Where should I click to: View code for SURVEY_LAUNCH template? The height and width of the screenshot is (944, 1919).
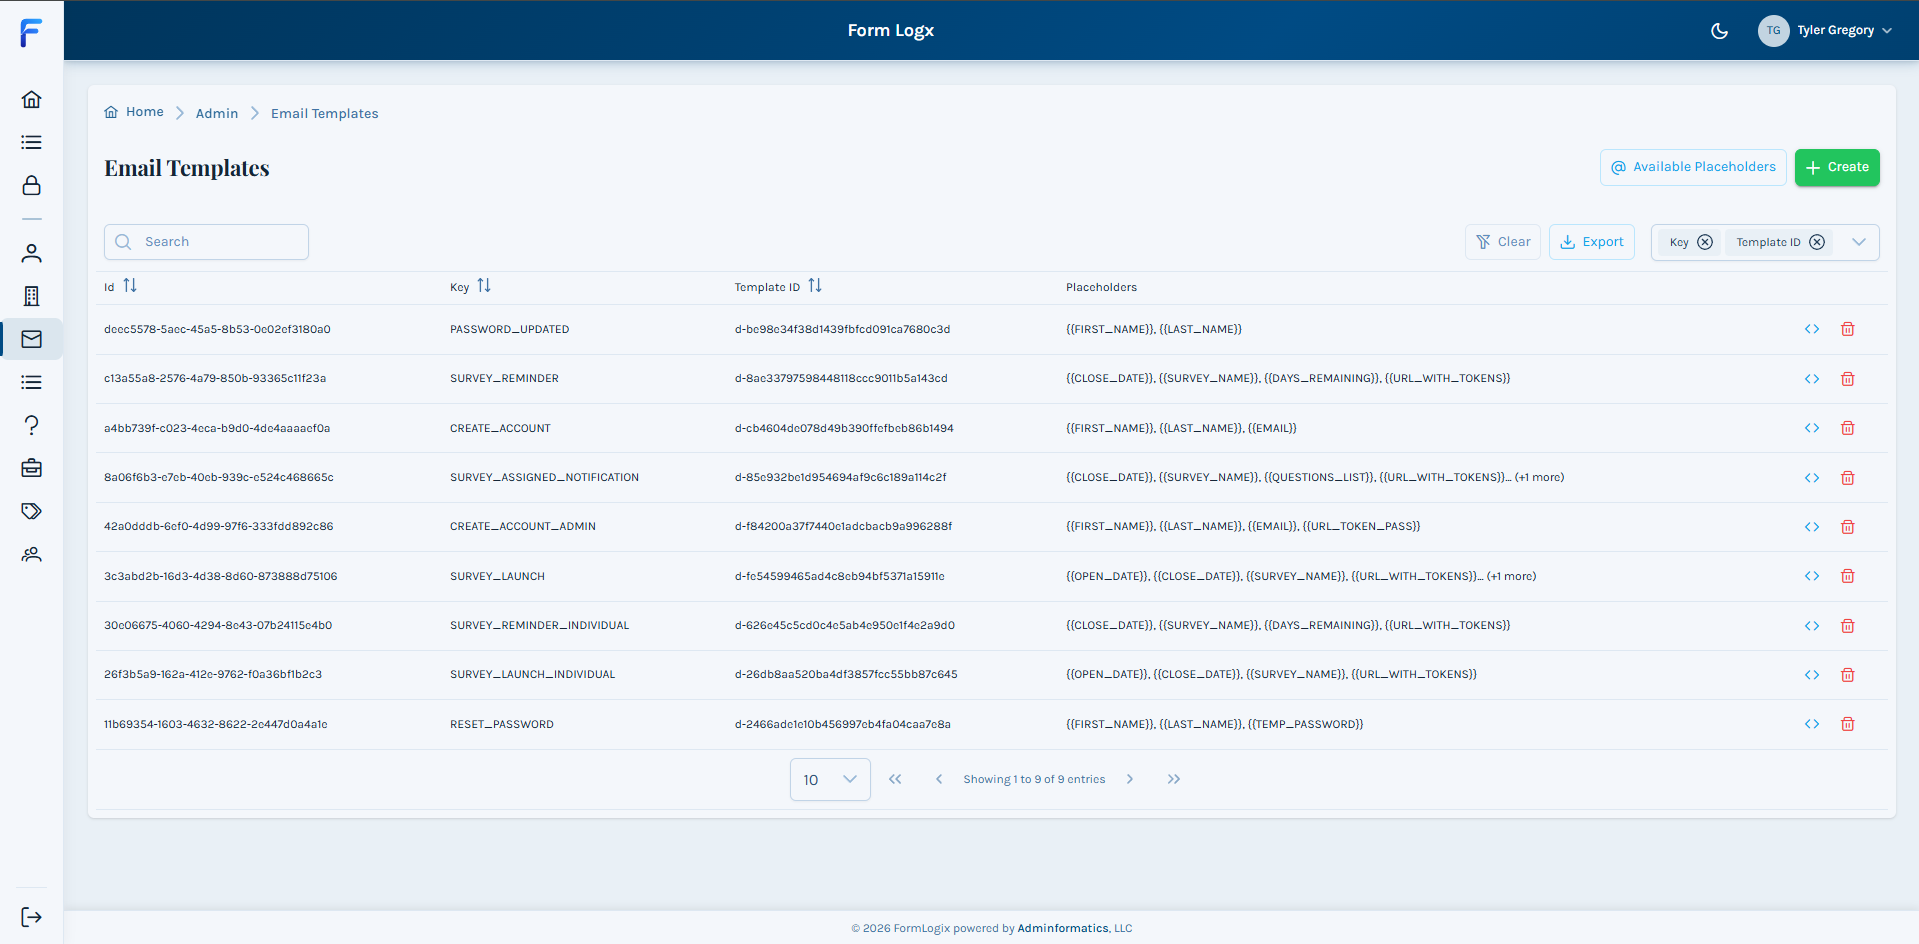[1812, 576]
